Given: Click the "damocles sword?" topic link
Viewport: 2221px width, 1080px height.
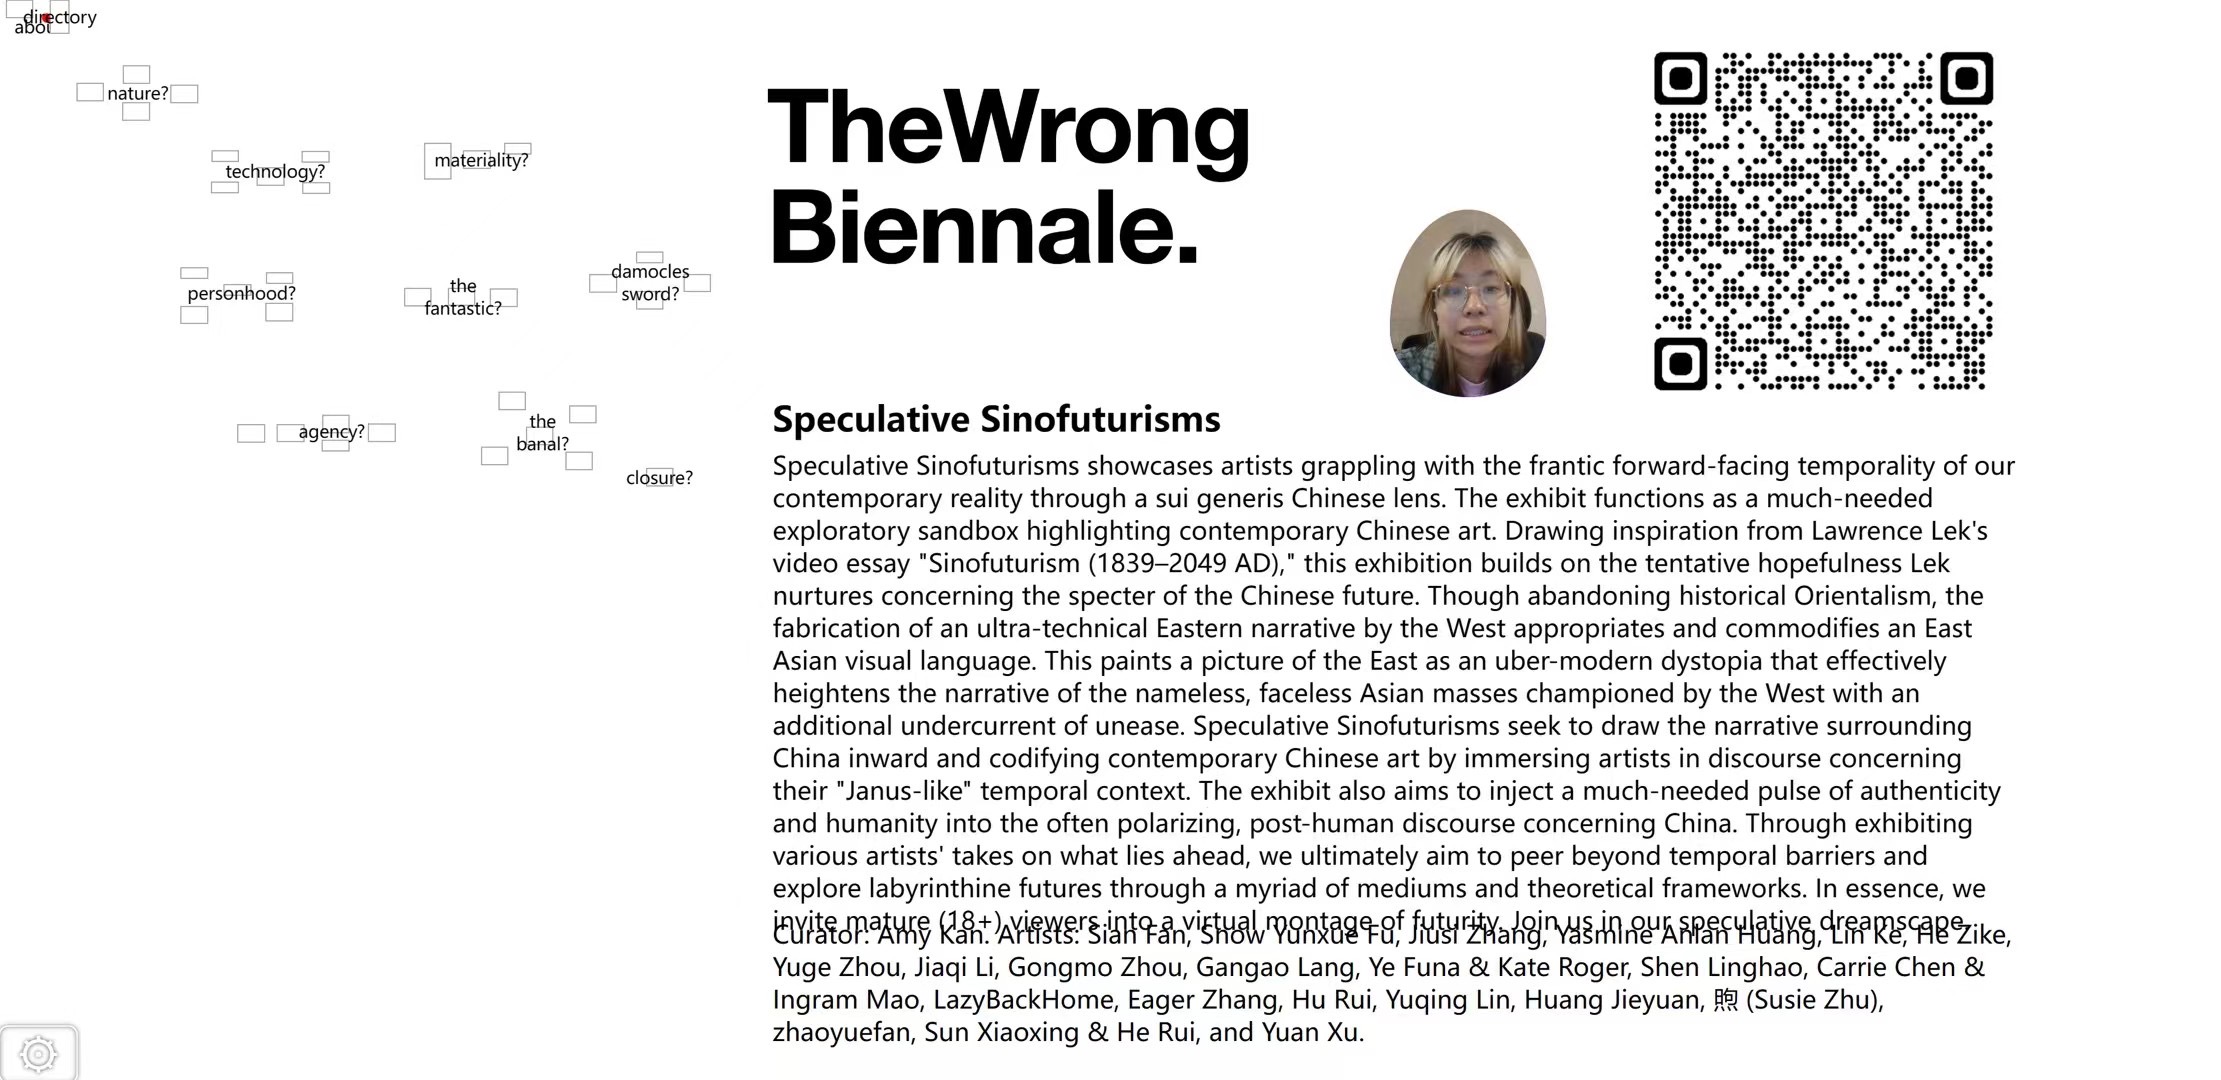Looking at the screenshot, I should (x=650, y=283).
